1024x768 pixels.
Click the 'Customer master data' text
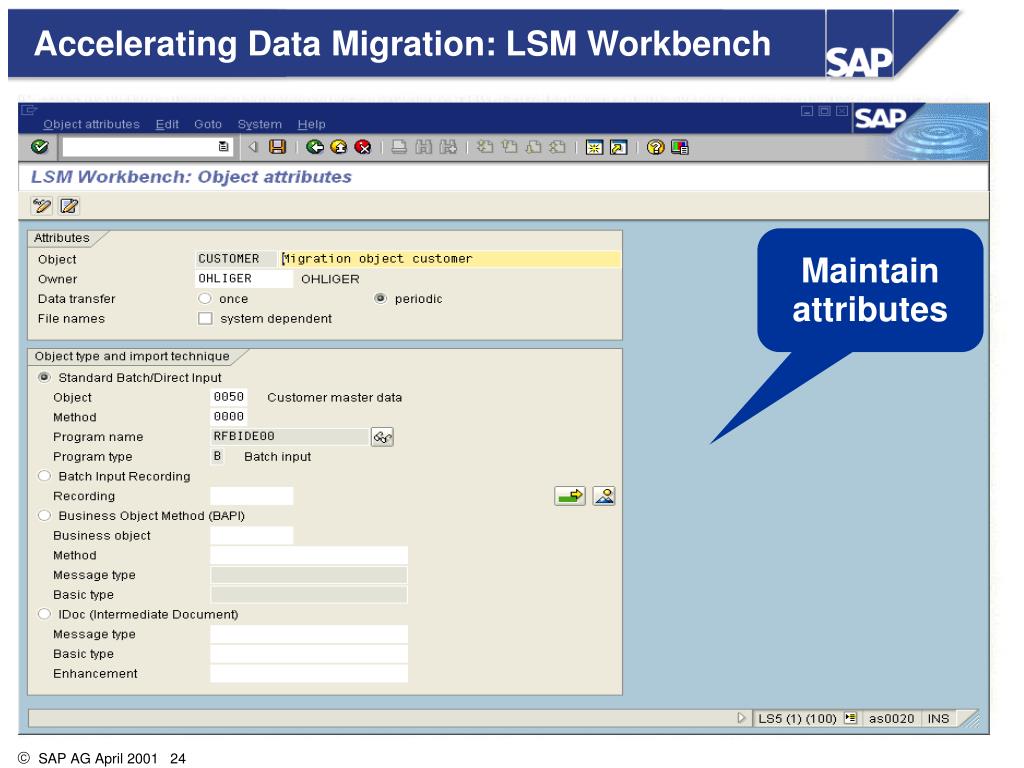click(334, 397)
